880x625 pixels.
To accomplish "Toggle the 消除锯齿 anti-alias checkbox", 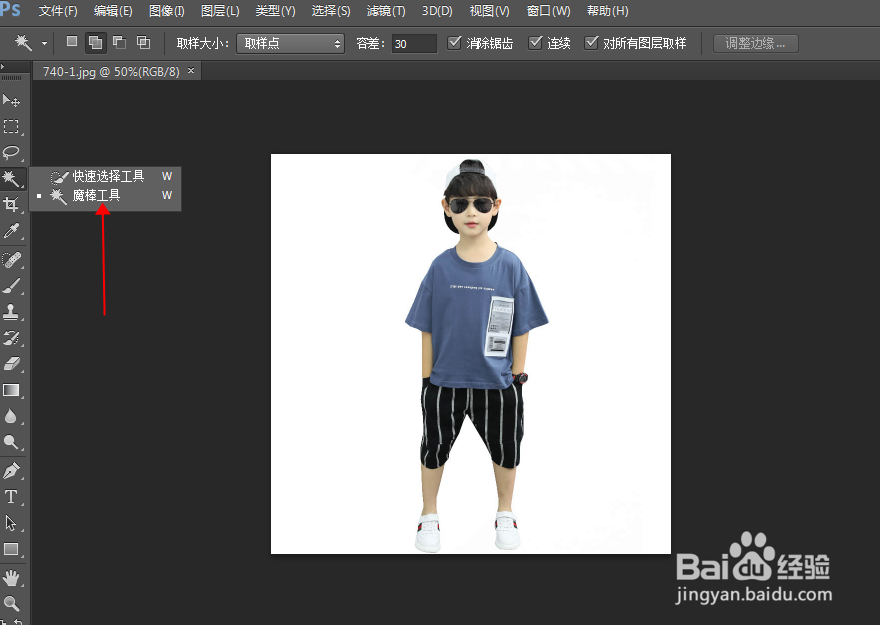I will [x=455, y=43].
